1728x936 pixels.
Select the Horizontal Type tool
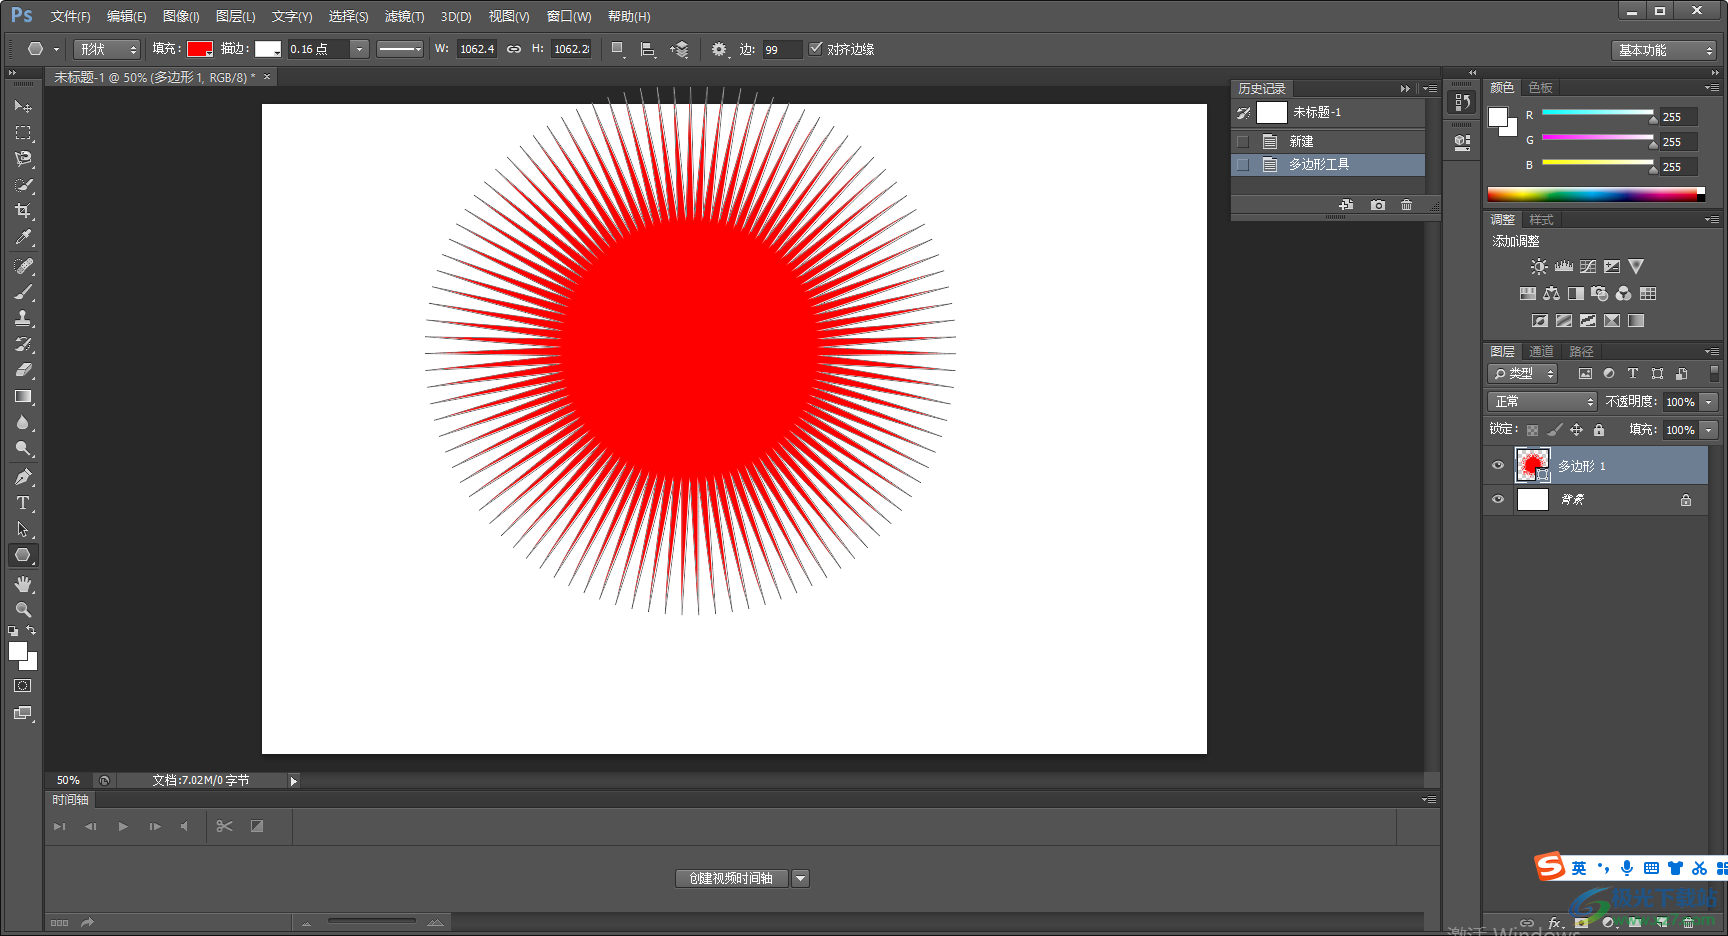[23, 503]
